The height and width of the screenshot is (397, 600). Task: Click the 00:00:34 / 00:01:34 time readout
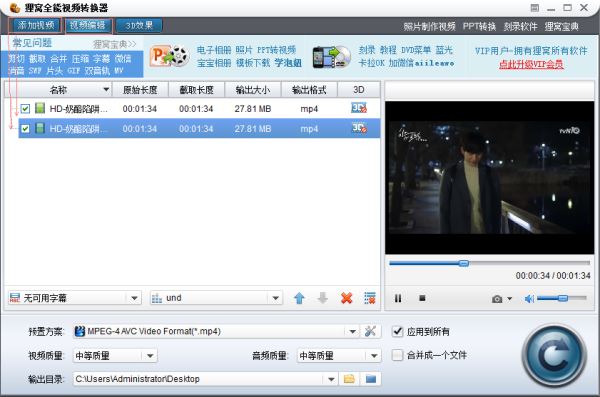[x=553, y=276]
